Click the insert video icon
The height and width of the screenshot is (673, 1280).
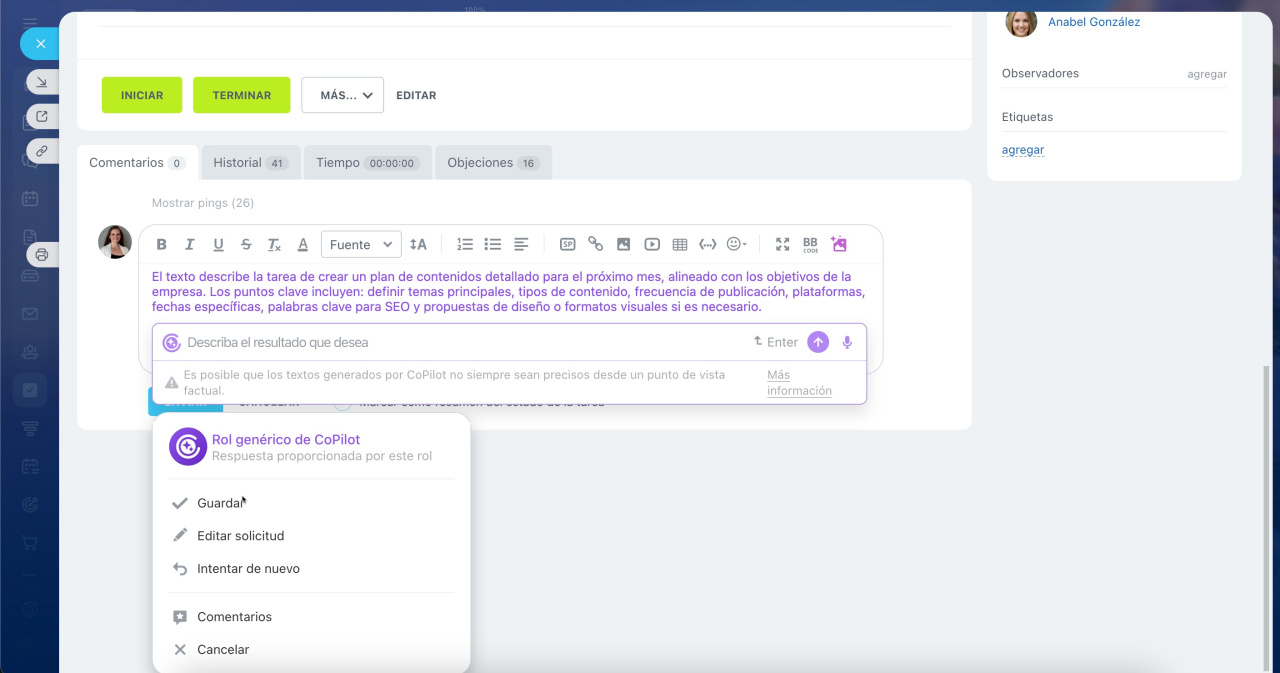tap(652, 245)
